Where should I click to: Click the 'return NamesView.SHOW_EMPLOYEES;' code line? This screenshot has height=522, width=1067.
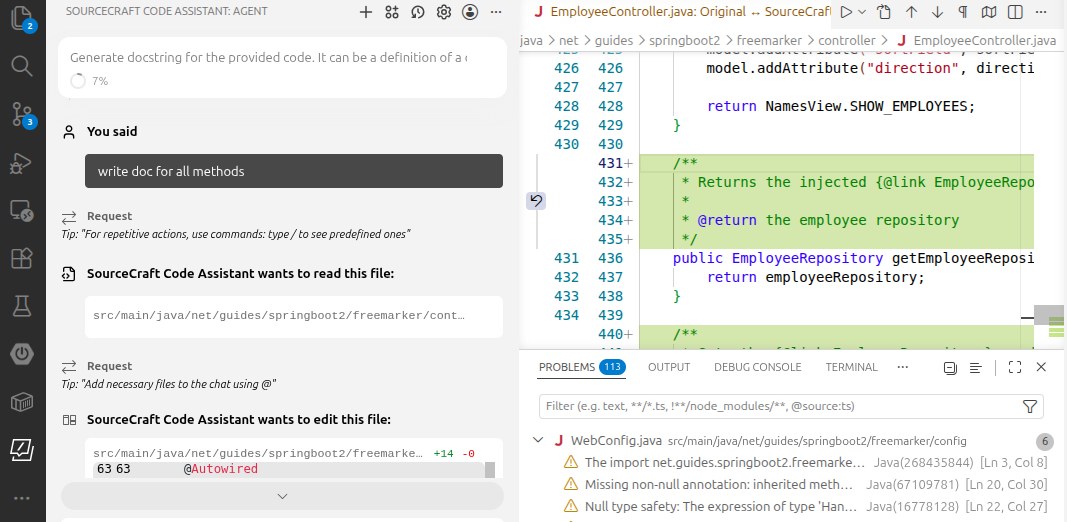841,106
